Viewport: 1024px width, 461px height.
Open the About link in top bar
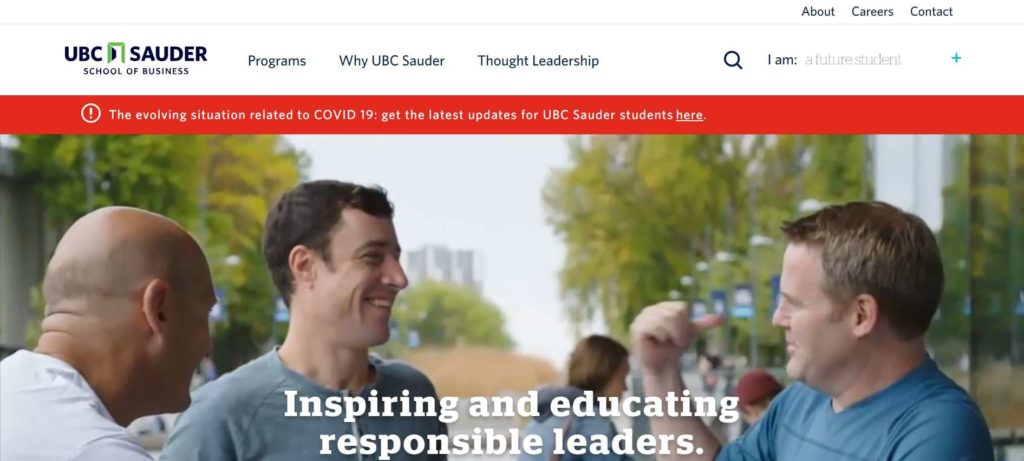tap(818, 12)
